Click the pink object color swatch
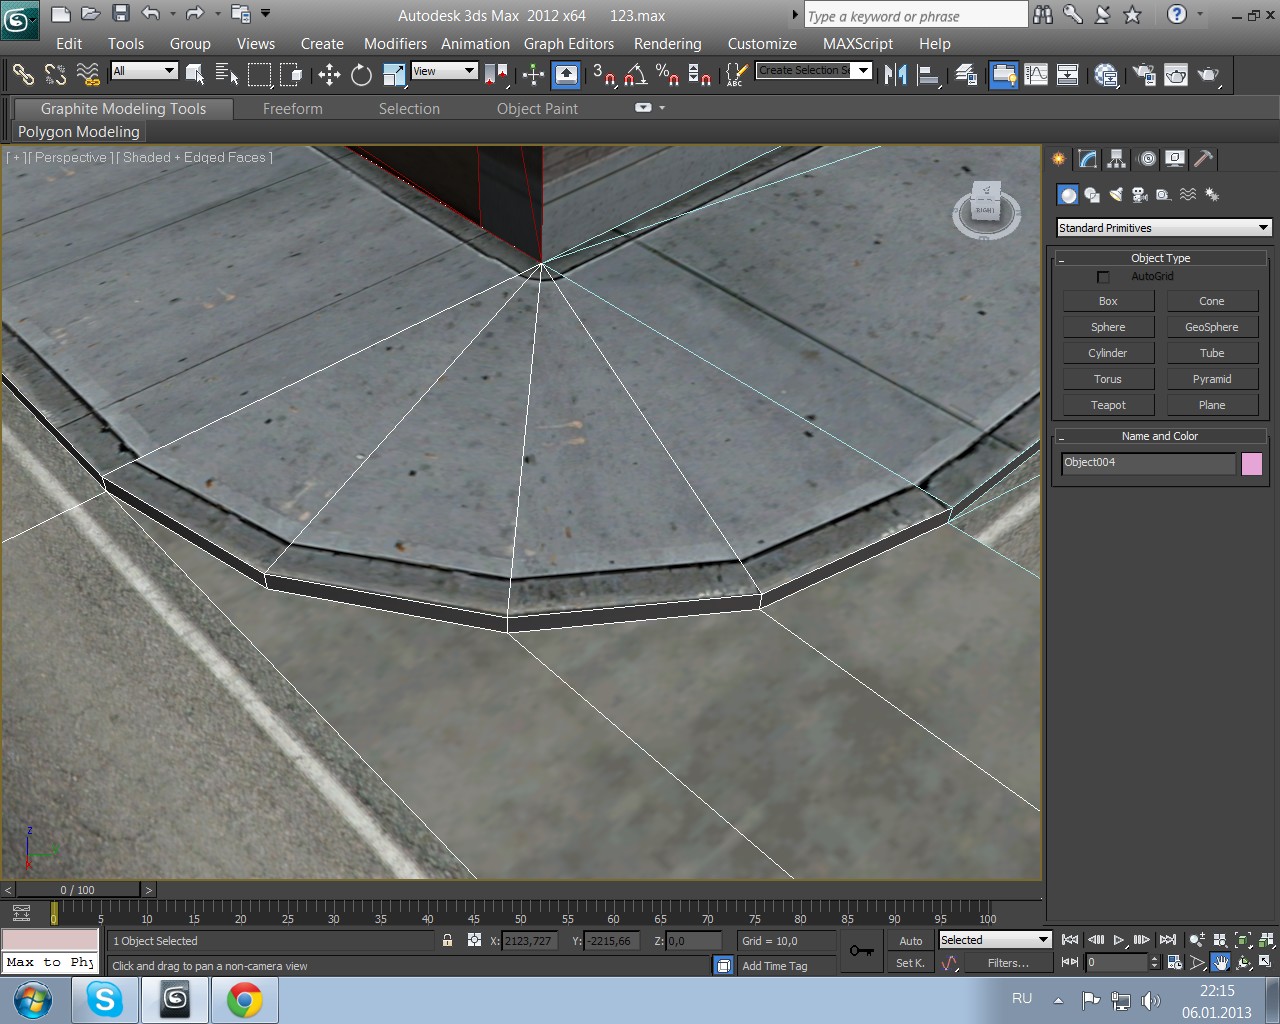This screenshot has height=1024, width=1280. click(x=1252, y=463)
